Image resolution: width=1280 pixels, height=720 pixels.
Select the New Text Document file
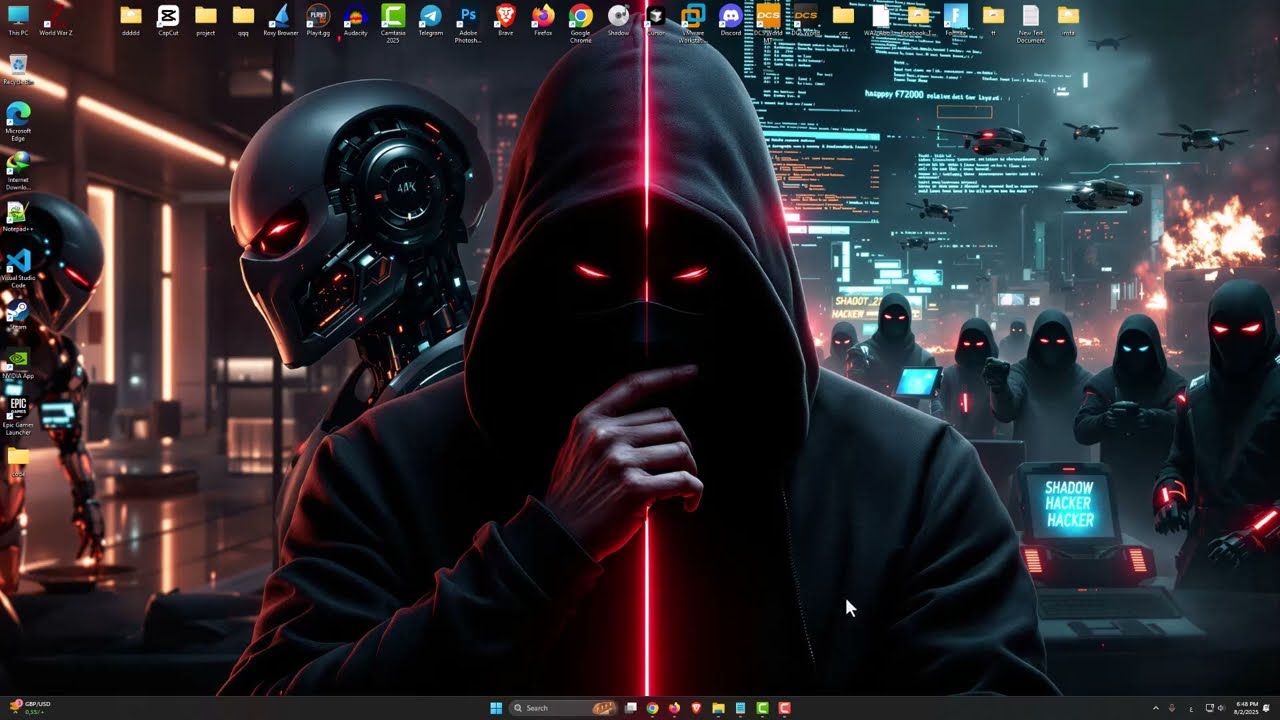click(x=1030, y=16)
